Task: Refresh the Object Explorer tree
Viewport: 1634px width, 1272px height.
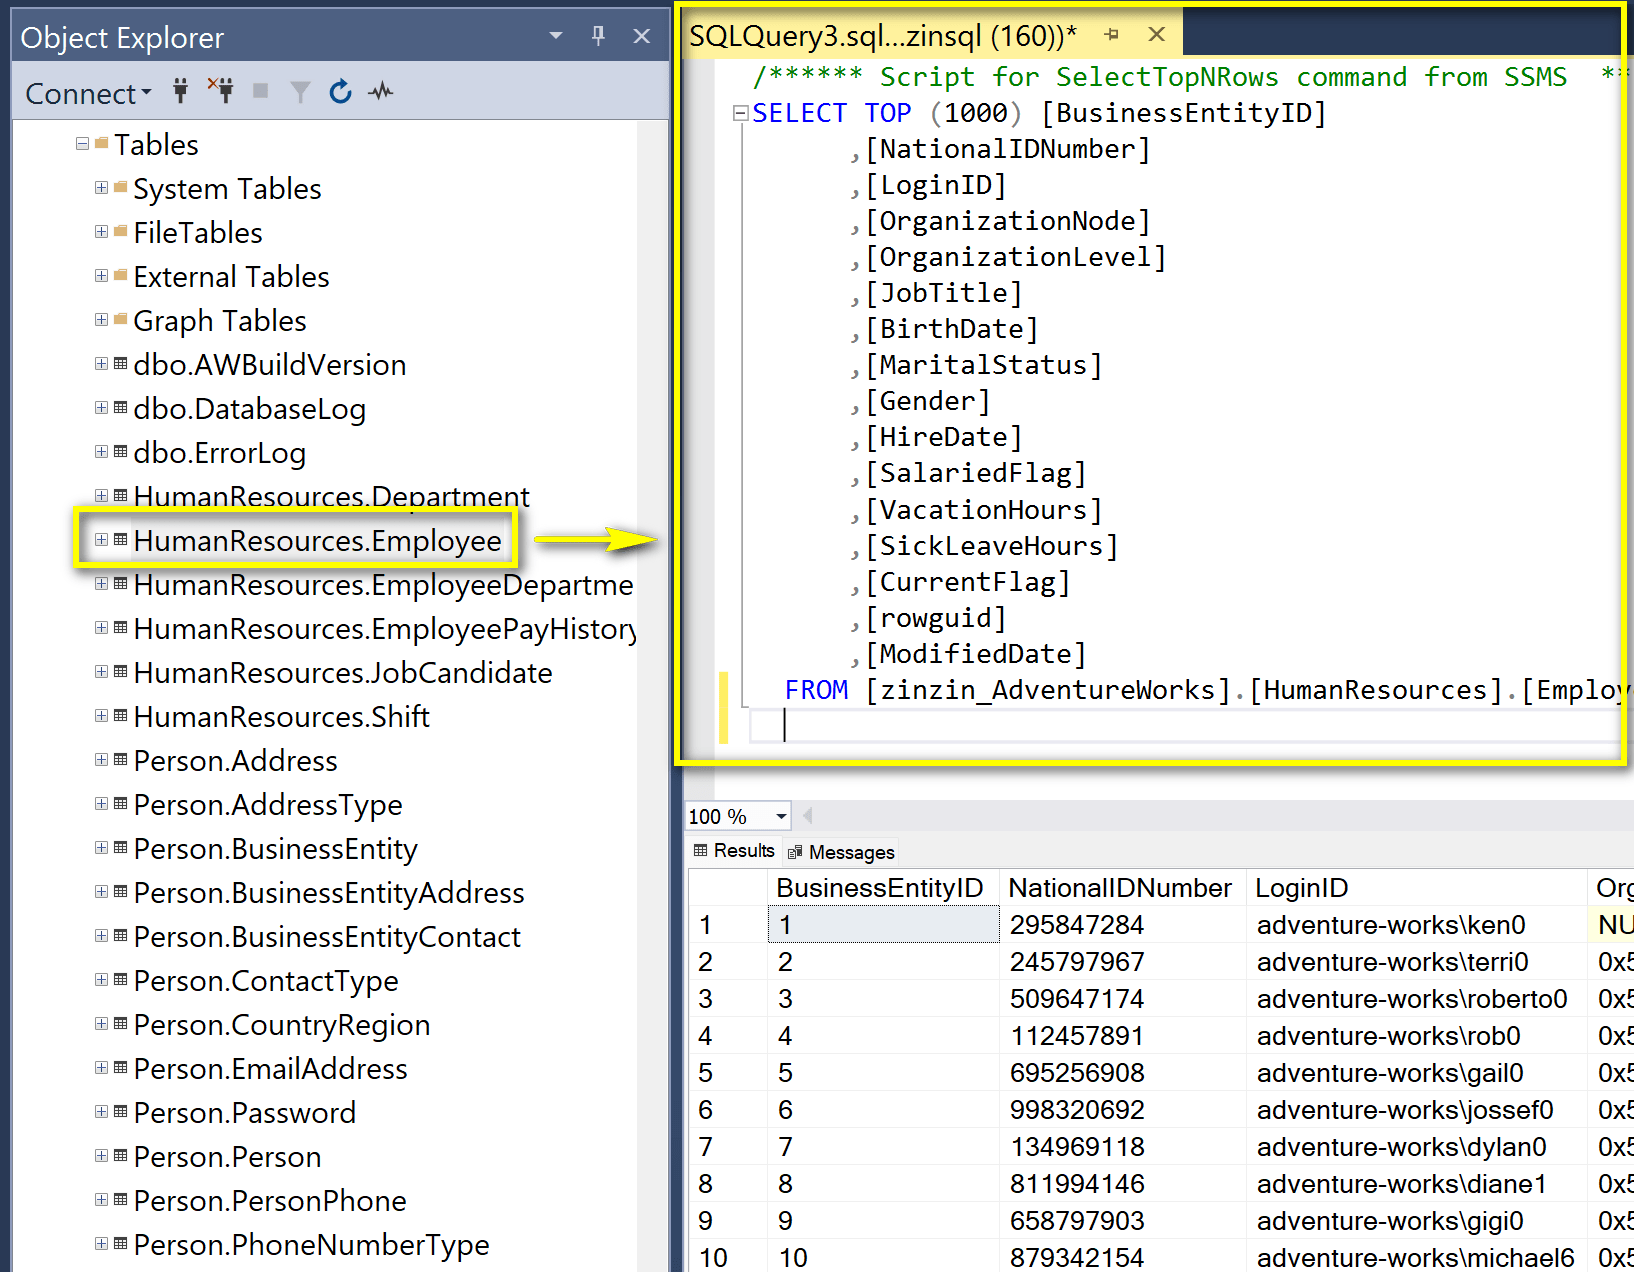Action: click(340, 91)
